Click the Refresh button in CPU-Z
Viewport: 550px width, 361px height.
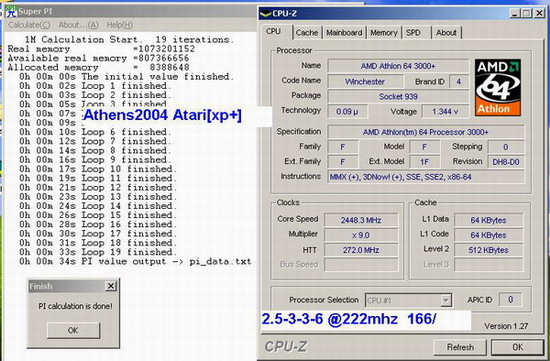[x=460, y=347]
